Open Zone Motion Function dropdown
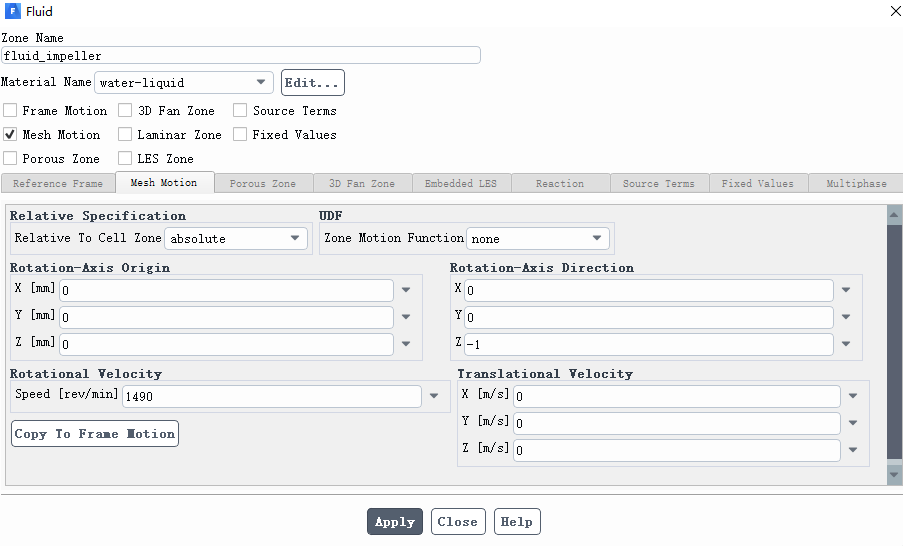 [597, 238]
